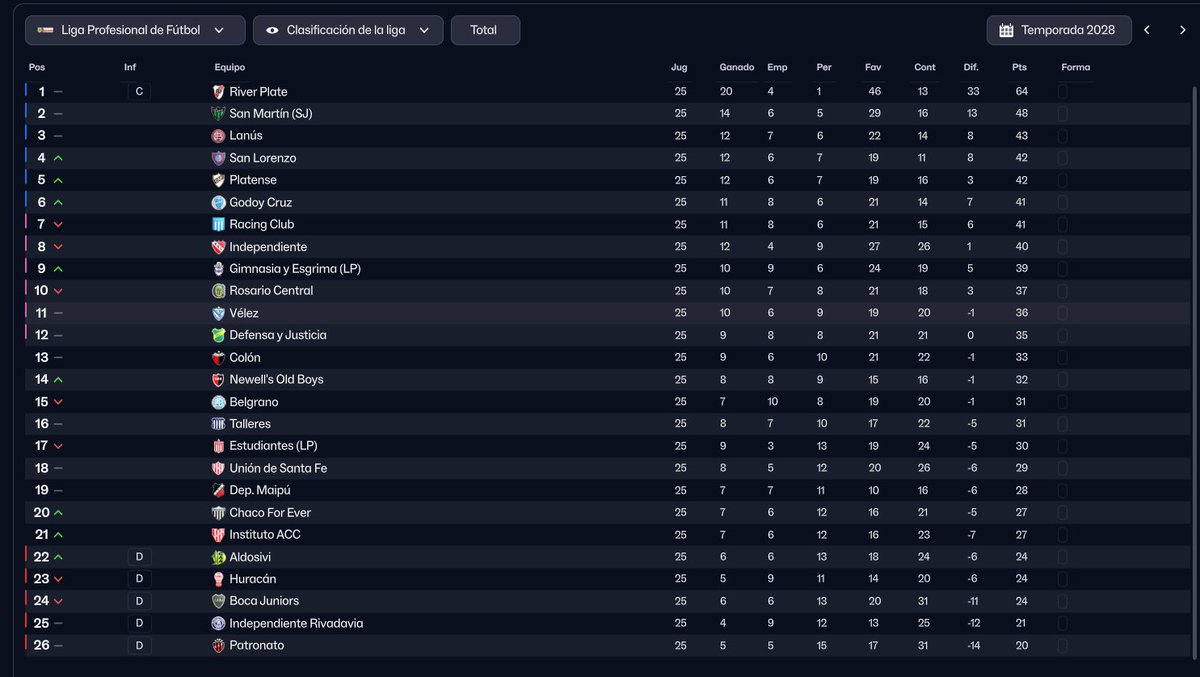This screenshot has height=677, width=1200.
Task: Sort by the Emp column header
Action: (x=777, y=67)
